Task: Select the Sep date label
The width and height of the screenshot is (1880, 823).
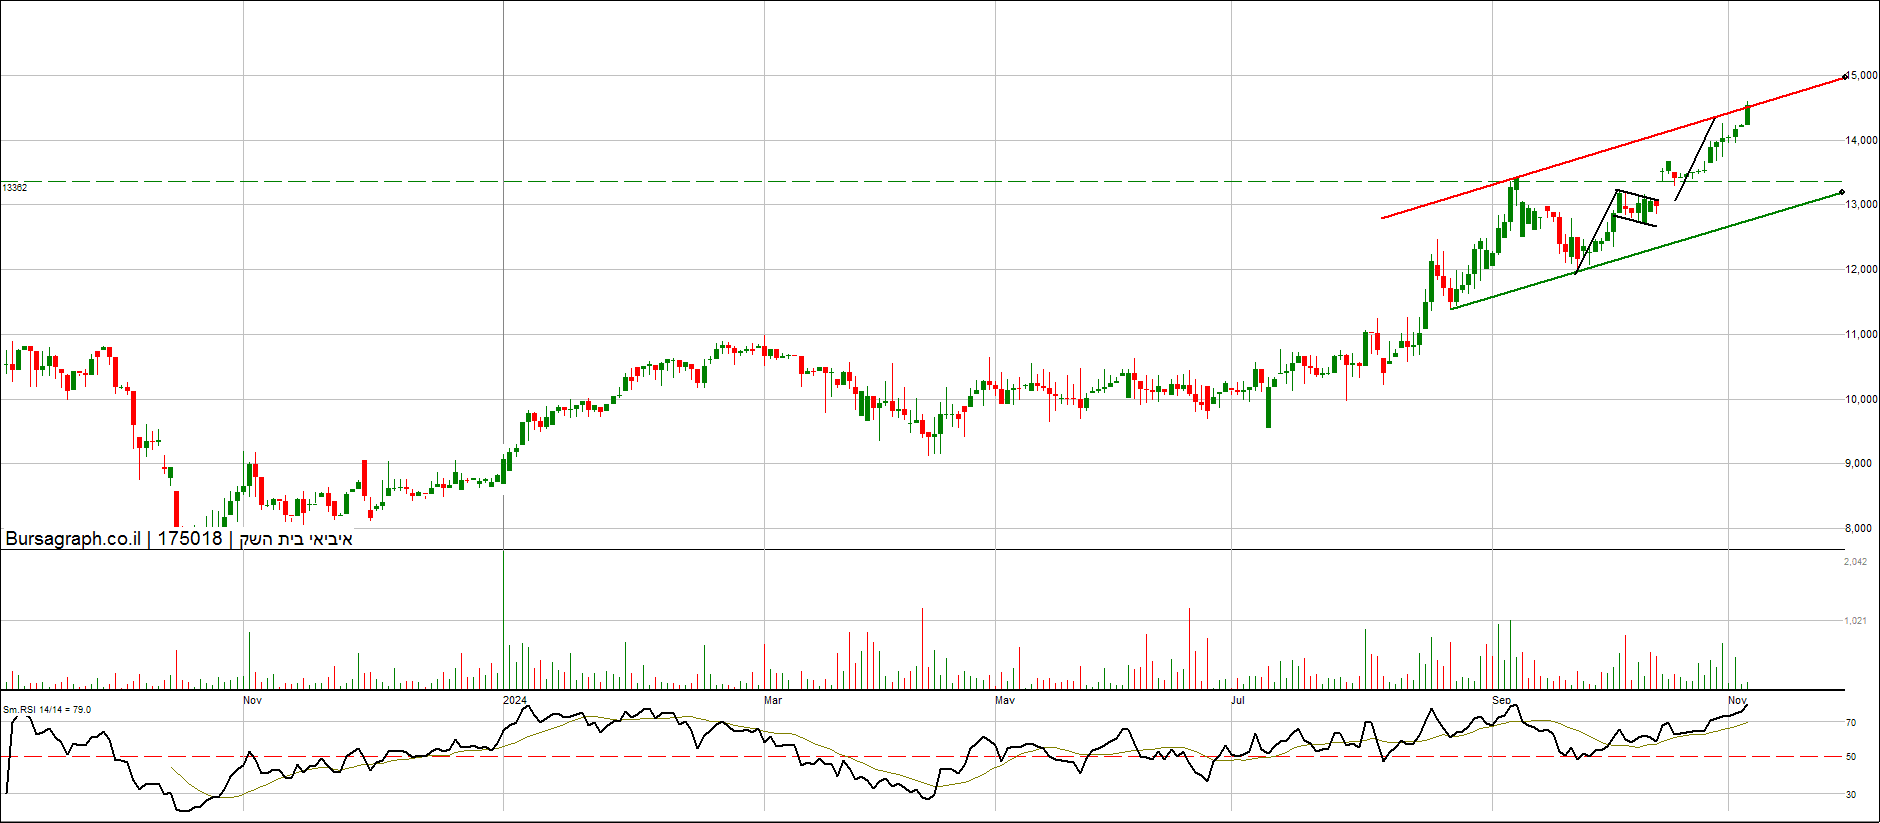Action: 1502,700
